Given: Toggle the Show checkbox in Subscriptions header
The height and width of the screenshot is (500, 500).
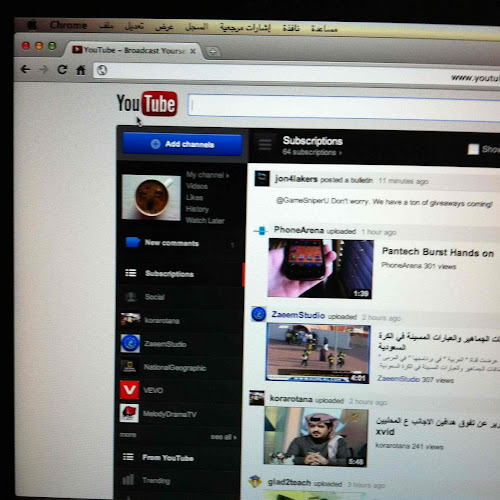Looking at the screenshot, I should [473, 149].
